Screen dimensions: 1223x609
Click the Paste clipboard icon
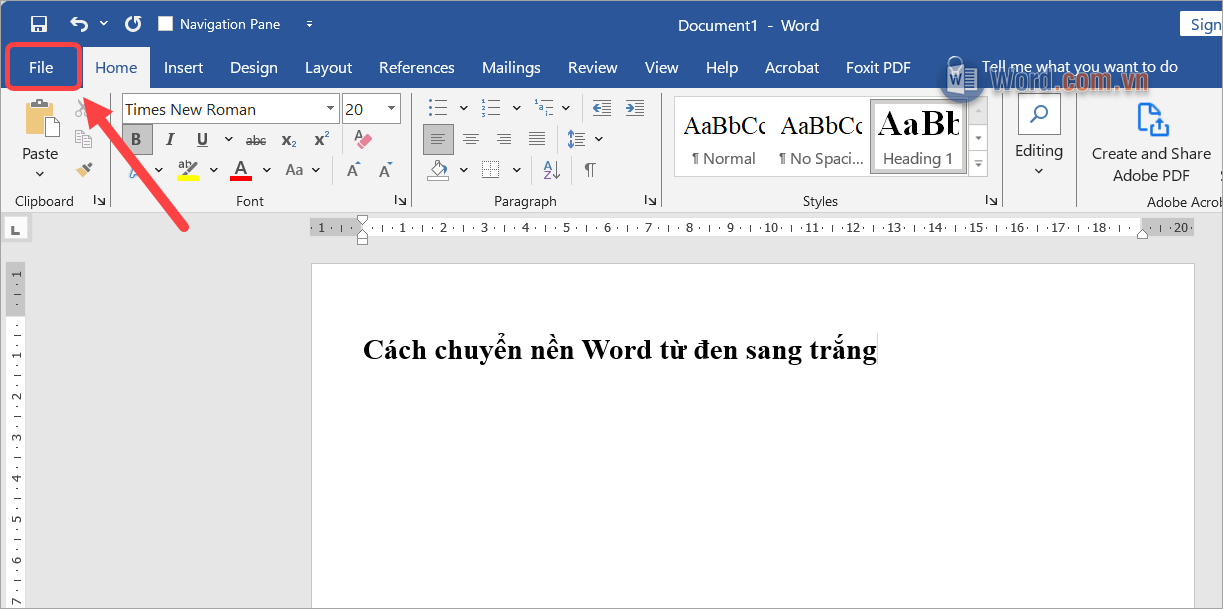tap(40, 118)
